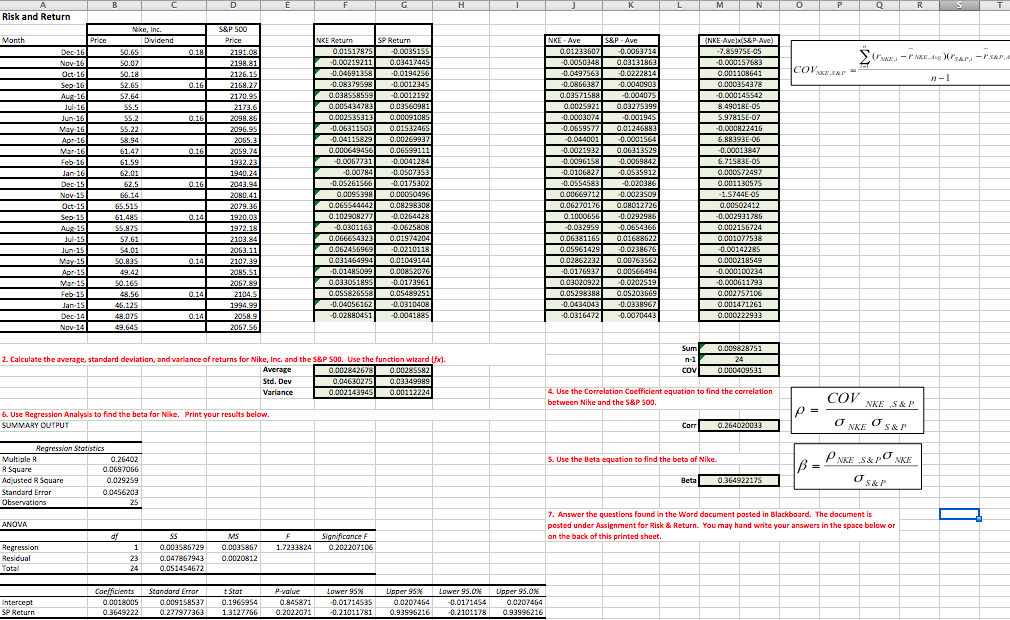The image size is (1010, 620).
Task: Click the Std. Dev cell 0.046302750
Action: [x=345, y=380]
